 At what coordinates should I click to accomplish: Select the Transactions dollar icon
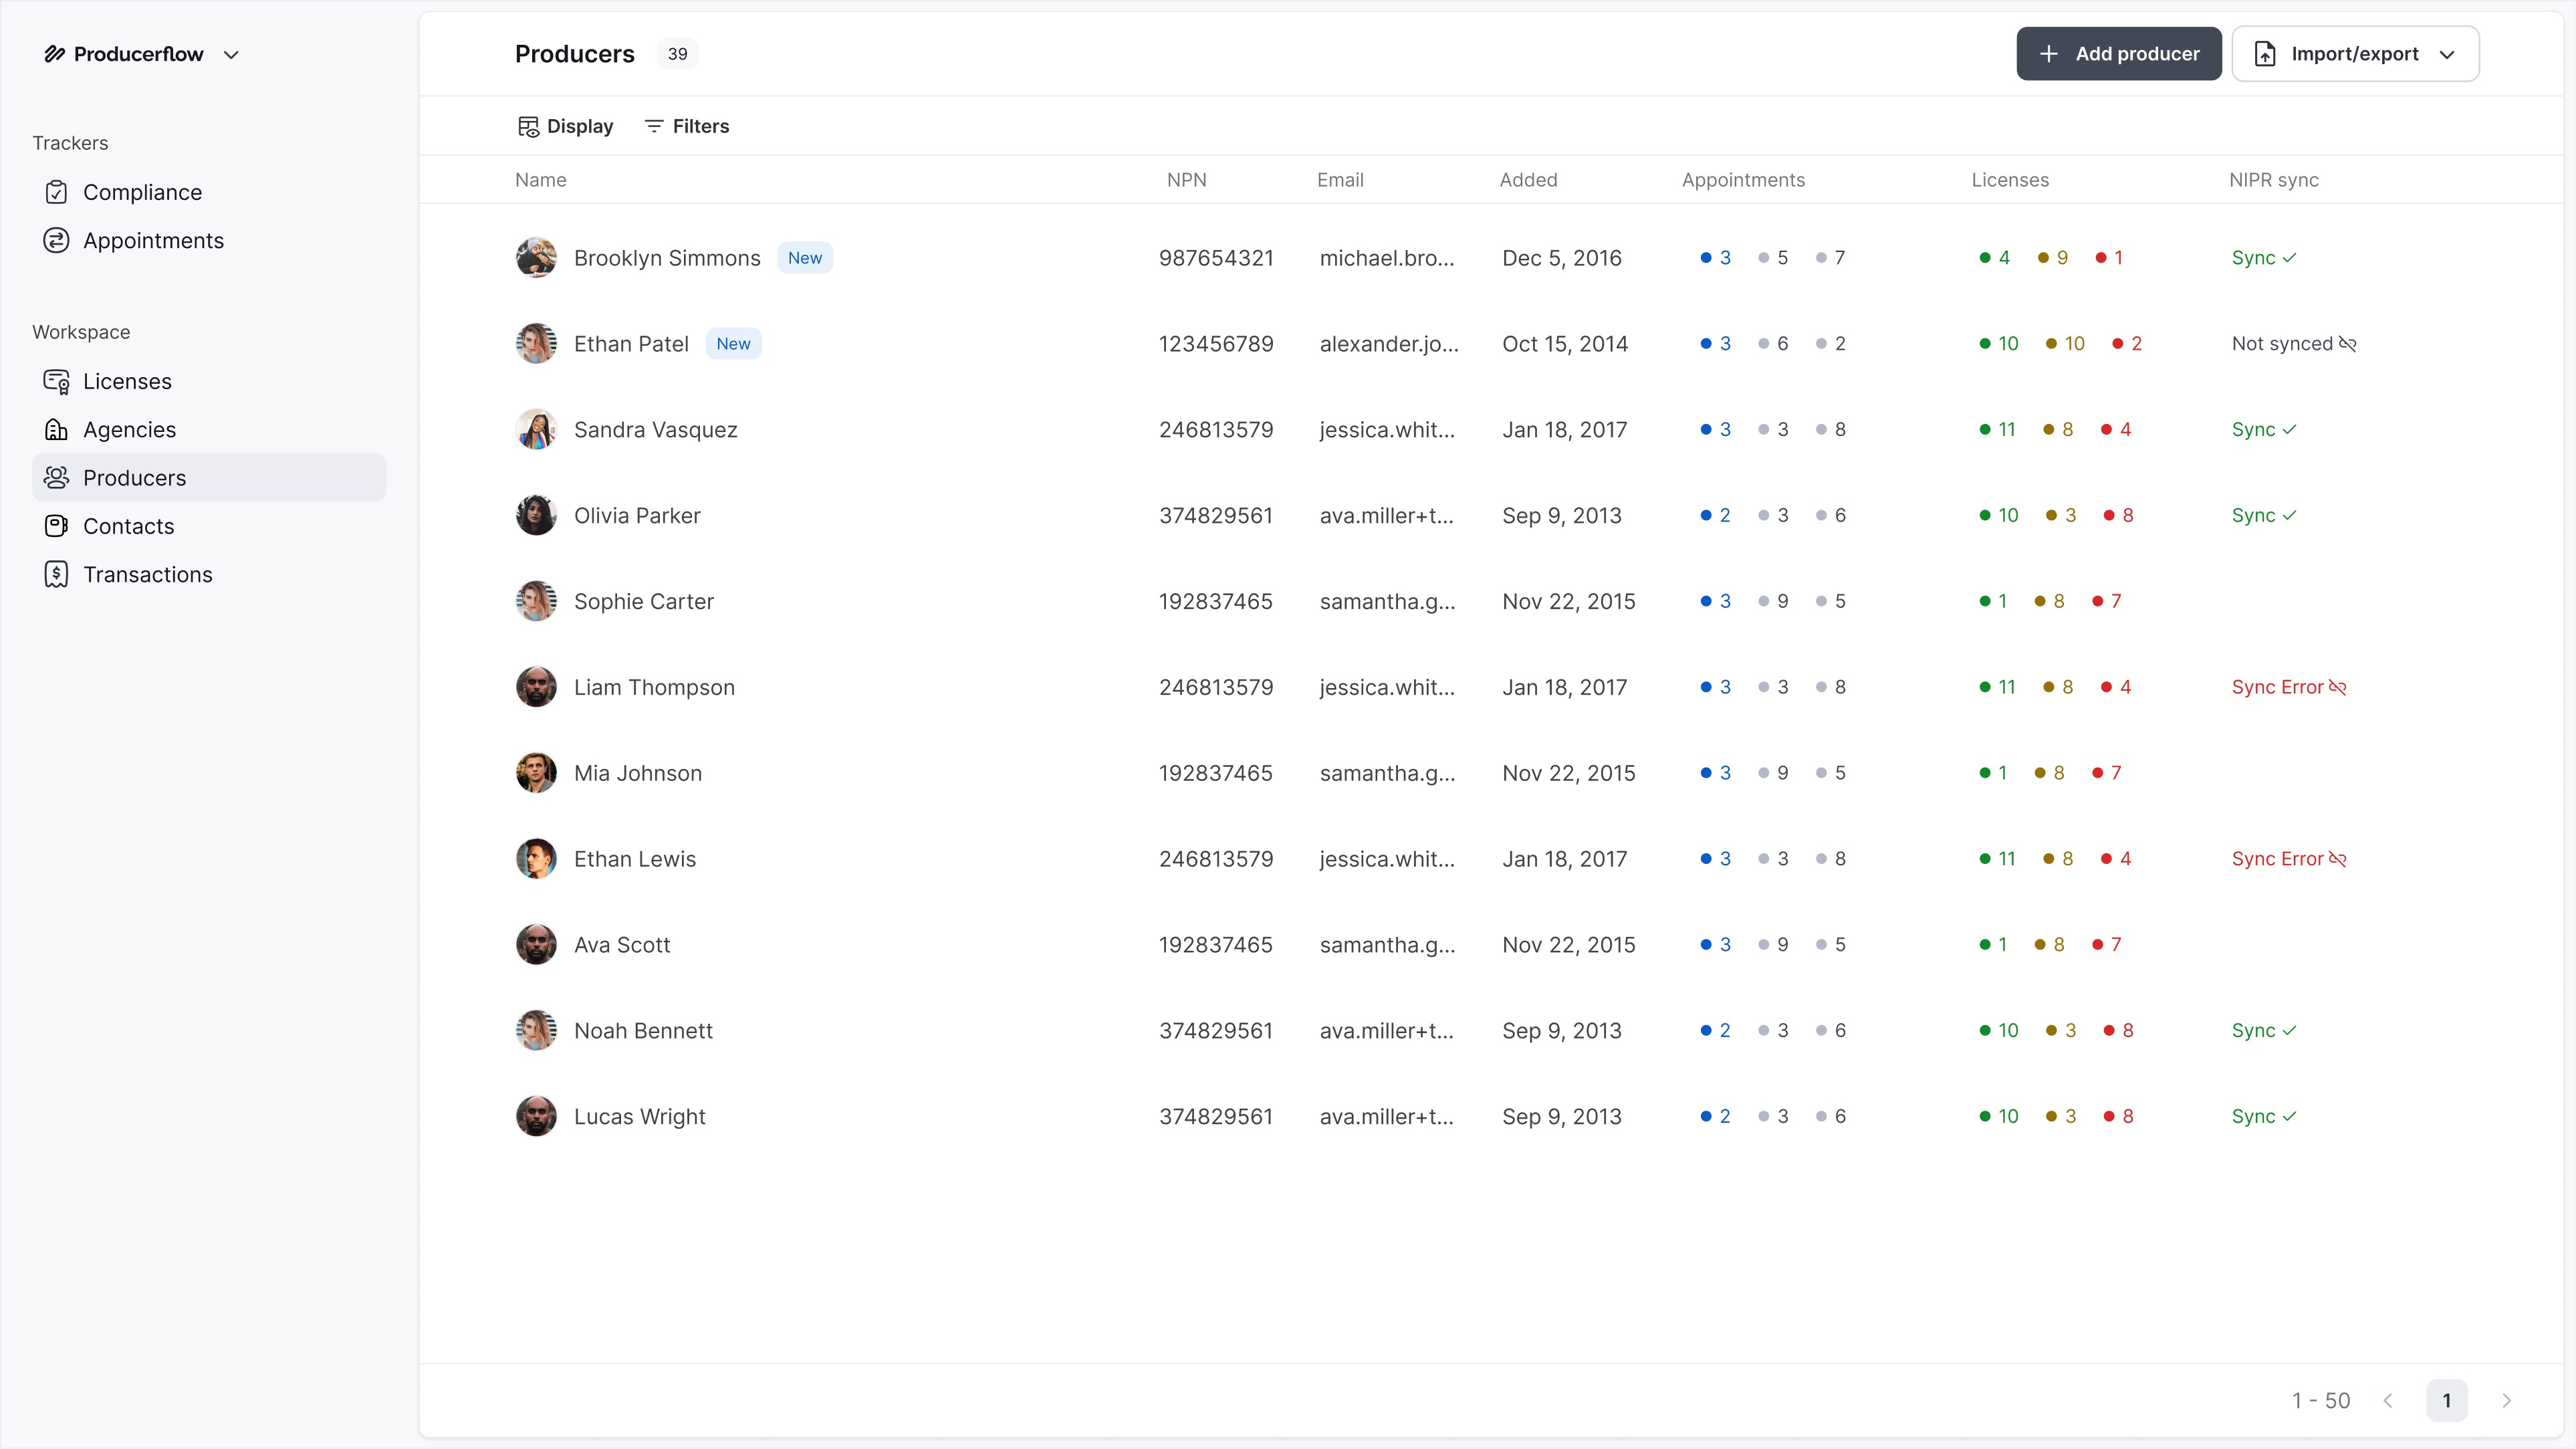57,574
